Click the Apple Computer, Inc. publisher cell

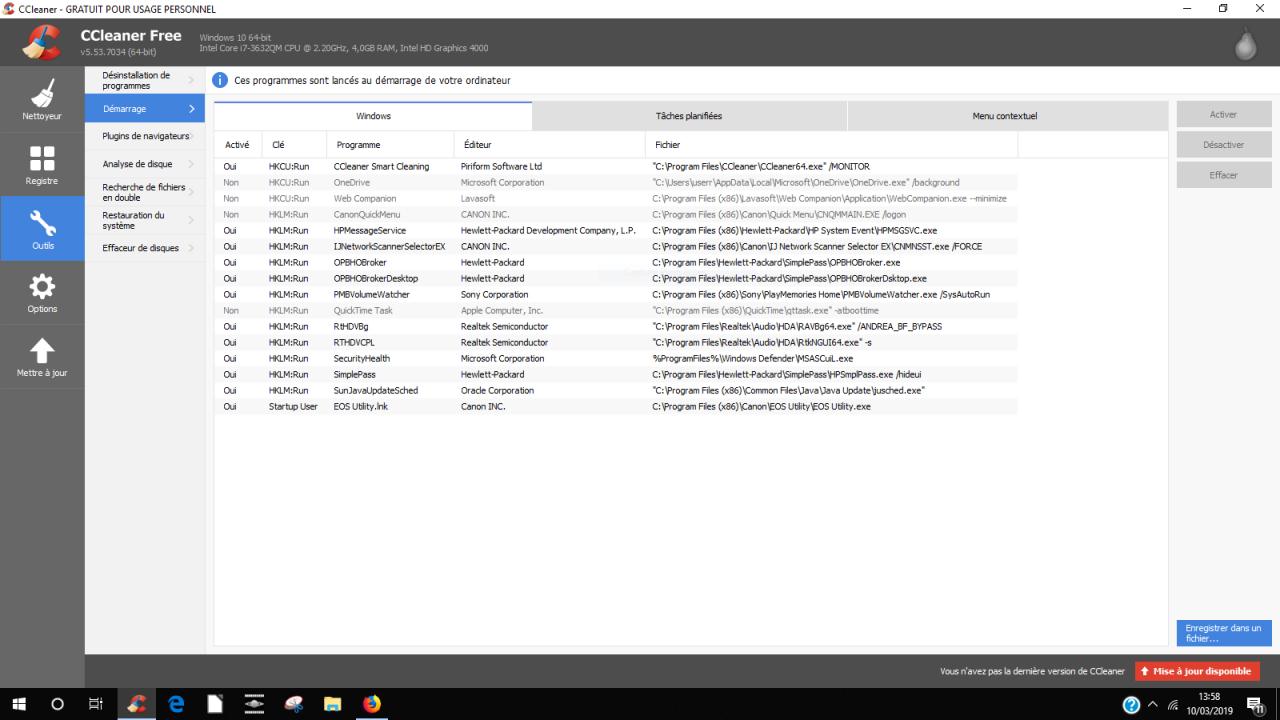[502, 311]
